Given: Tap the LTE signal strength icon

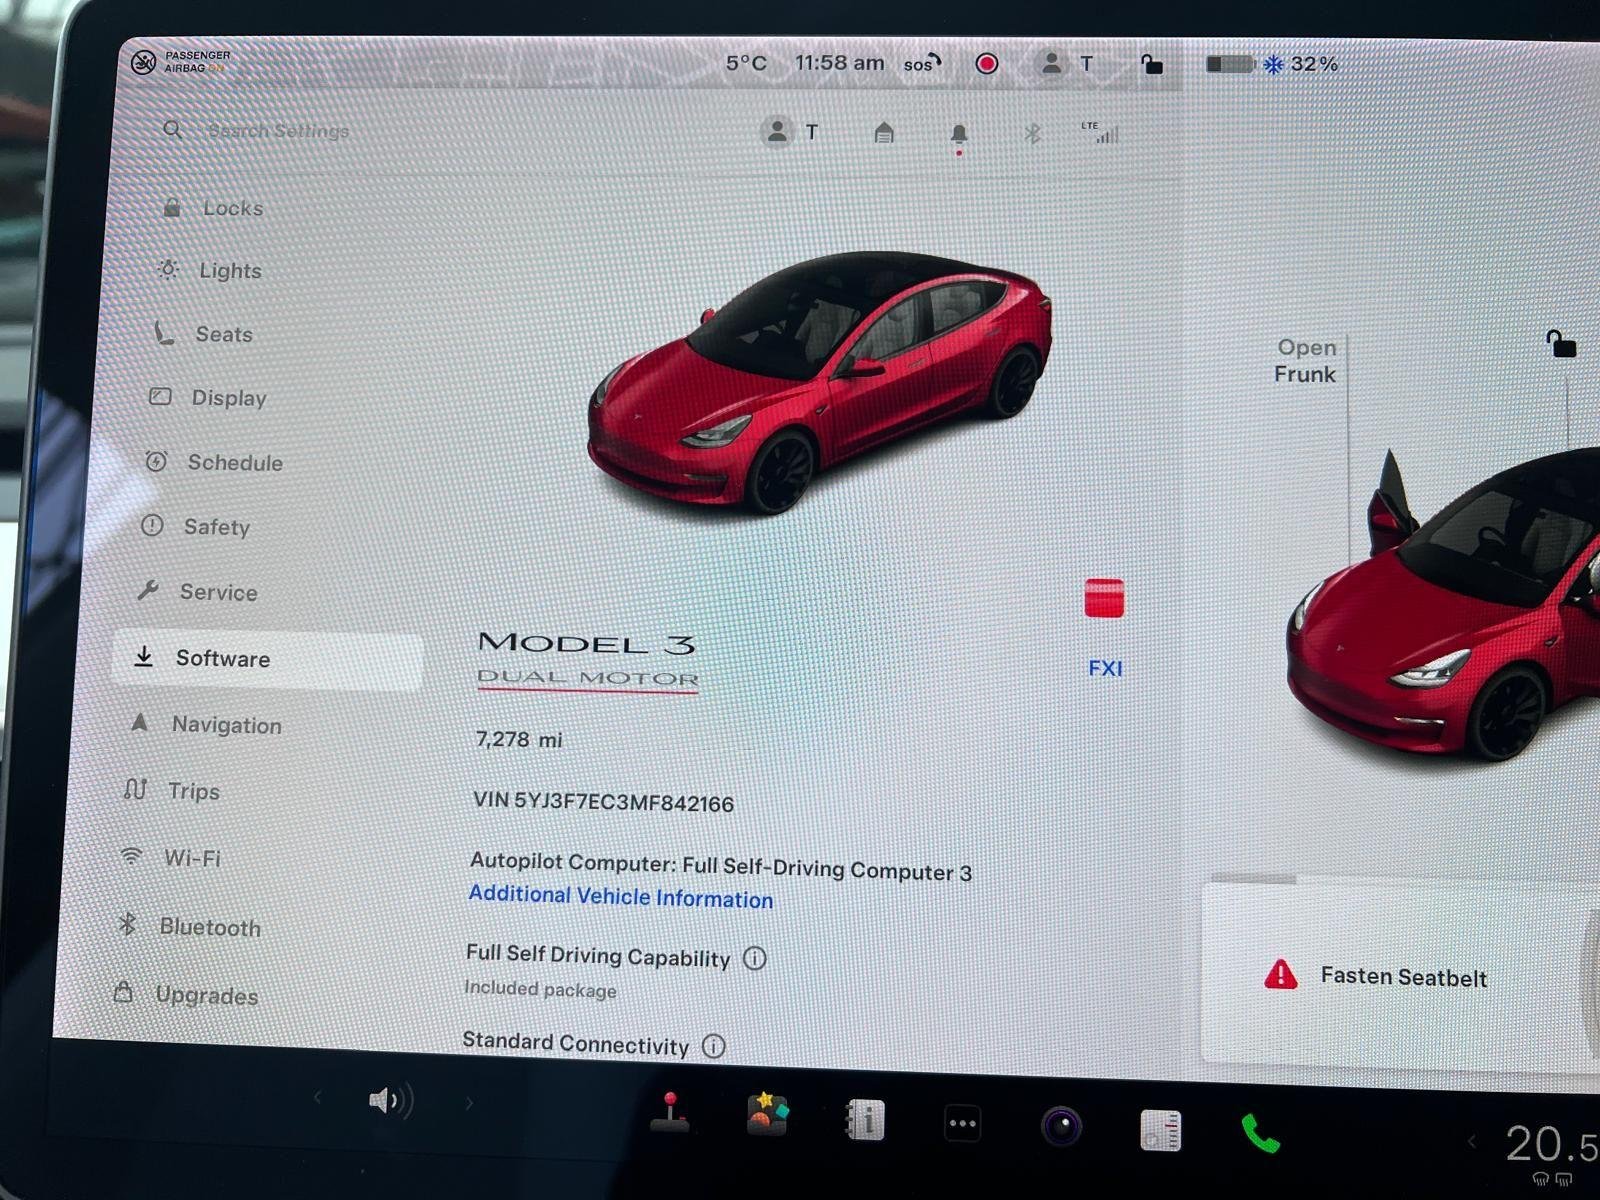Looking at the screenshot, I should click(1099, 132).
